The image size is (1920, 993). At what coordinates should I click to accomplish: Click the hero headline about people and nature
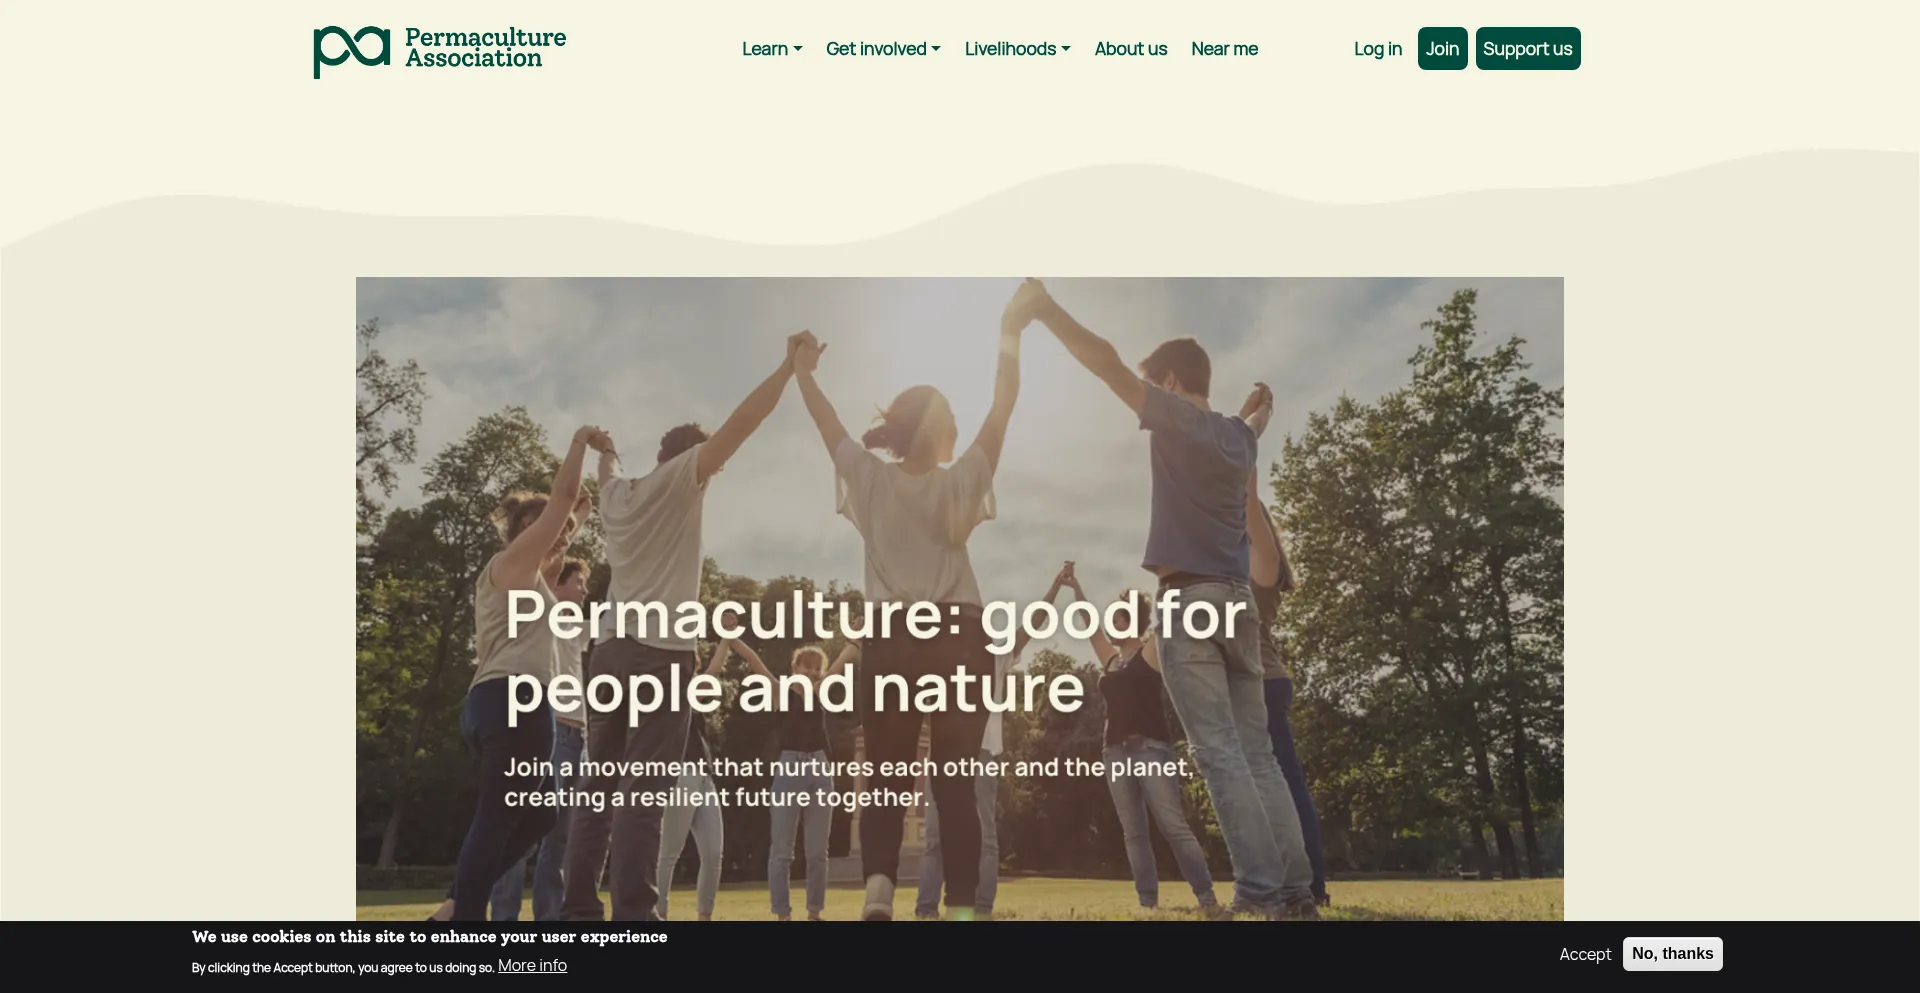coord(876,653)
